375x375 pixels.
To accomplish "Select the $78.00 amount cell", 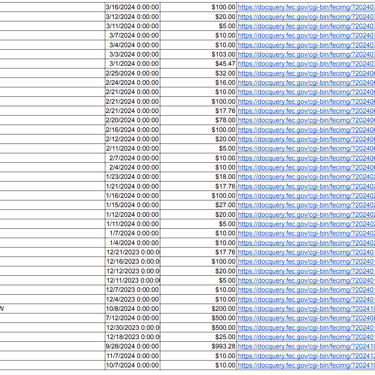I will click(198, 120).
